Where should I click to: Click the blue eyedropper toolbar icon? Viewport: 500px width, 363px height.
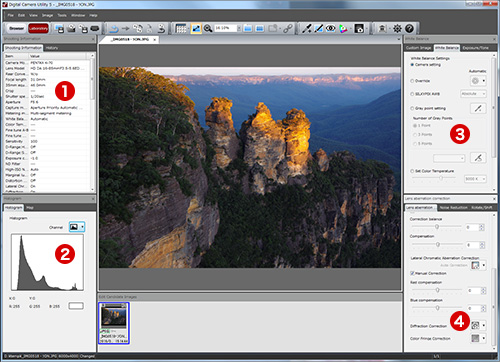pyautogui.click(x=318, y=29)
